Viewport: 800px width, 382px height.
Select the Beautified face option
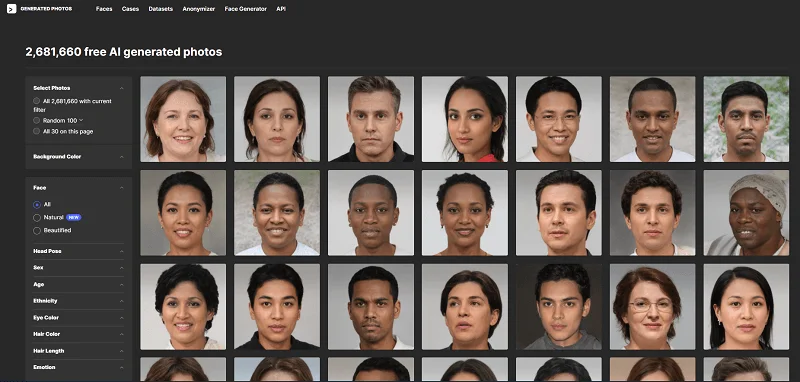coord(37,231)
